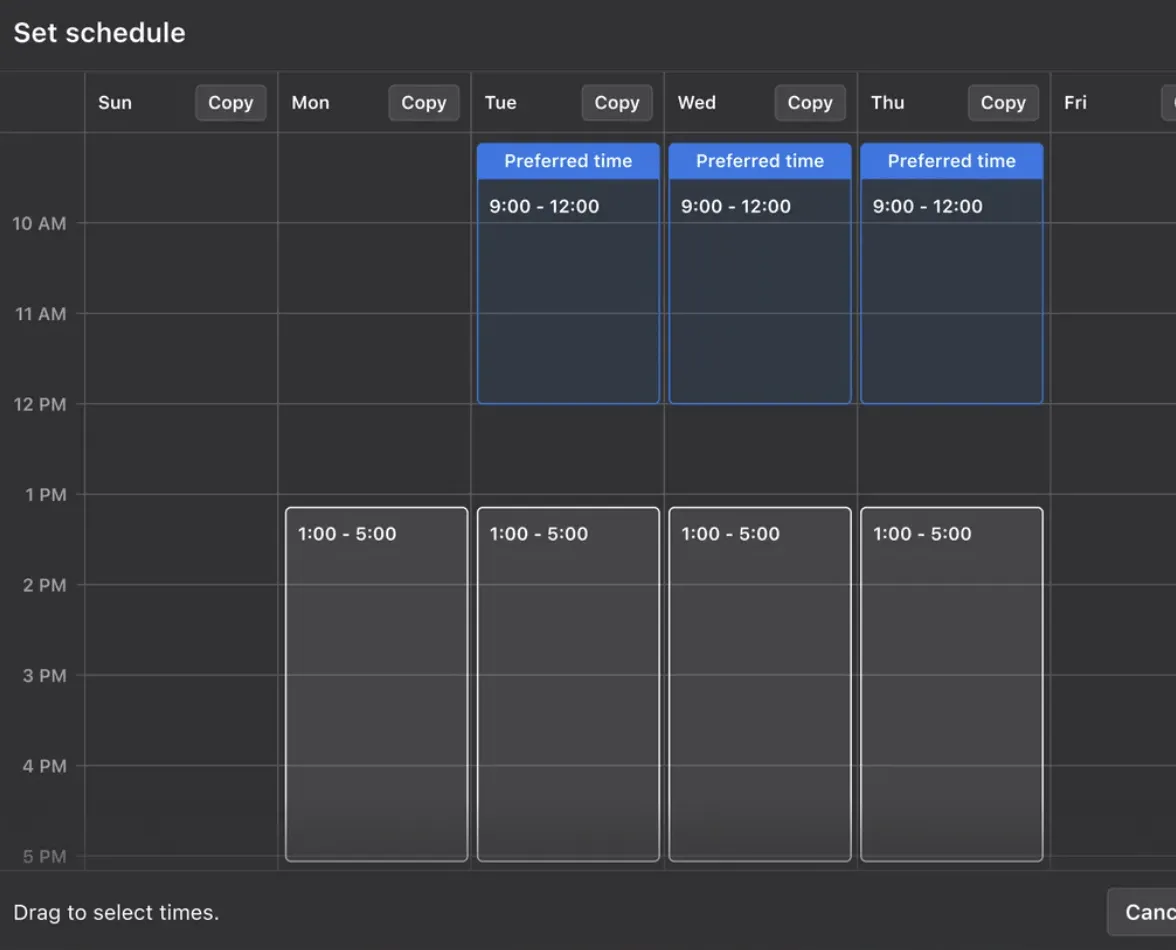The height and width of the screenshot is (950, 1176).
Task: Click the 2 PM time label
Action: click(x=44, y=586)
